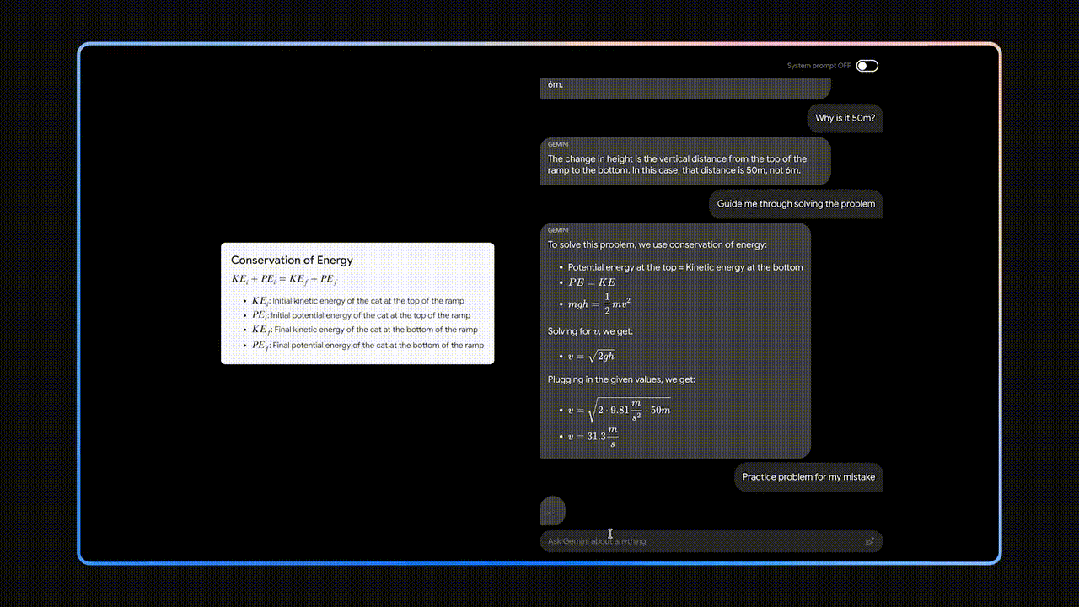Focus the Ask Gemini message input field
Viewport: 1079px width, 607px height.
(x=700, y=541)
